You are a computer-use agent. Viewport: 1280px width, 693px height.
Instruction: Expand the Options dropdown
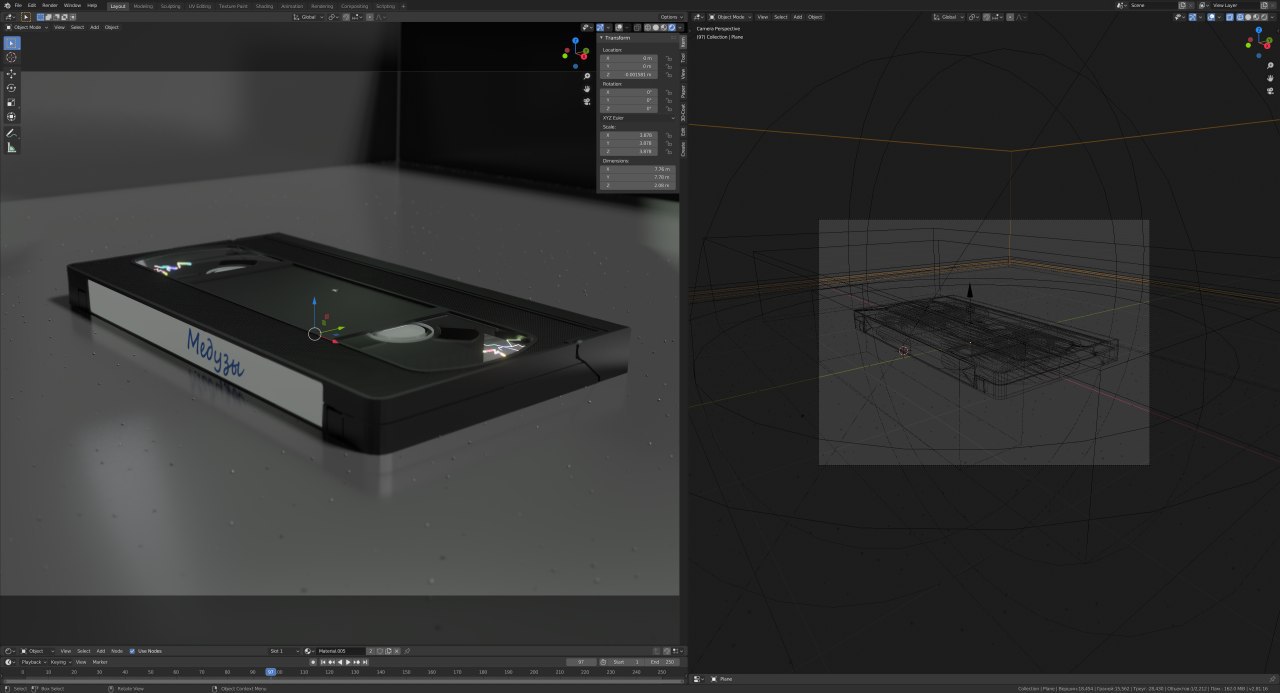tap(672, 17)
